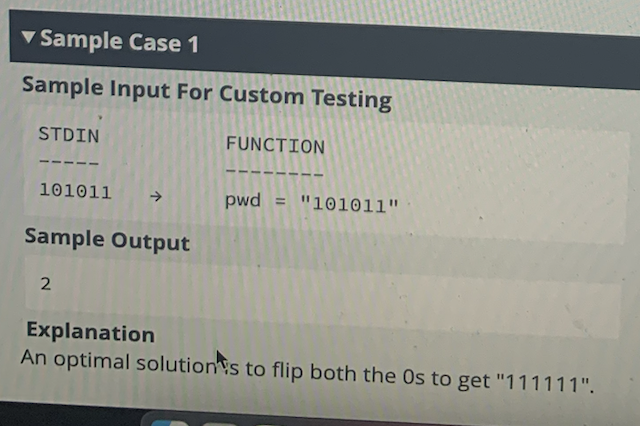Collapse the Sample Case 1 disclosure triangle

pyautogui.click(x=28, y=37)
